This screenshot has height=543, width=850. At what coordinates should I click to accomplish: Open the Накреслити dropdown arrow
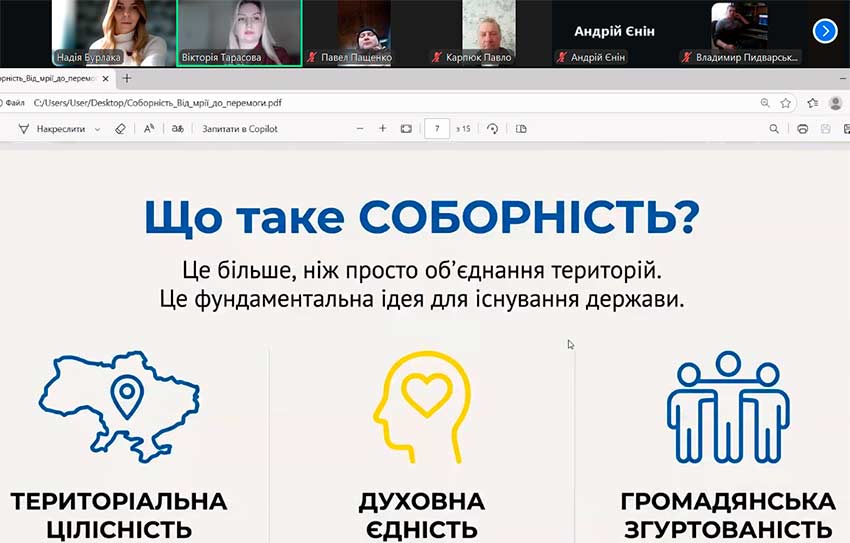click(97, 129)
